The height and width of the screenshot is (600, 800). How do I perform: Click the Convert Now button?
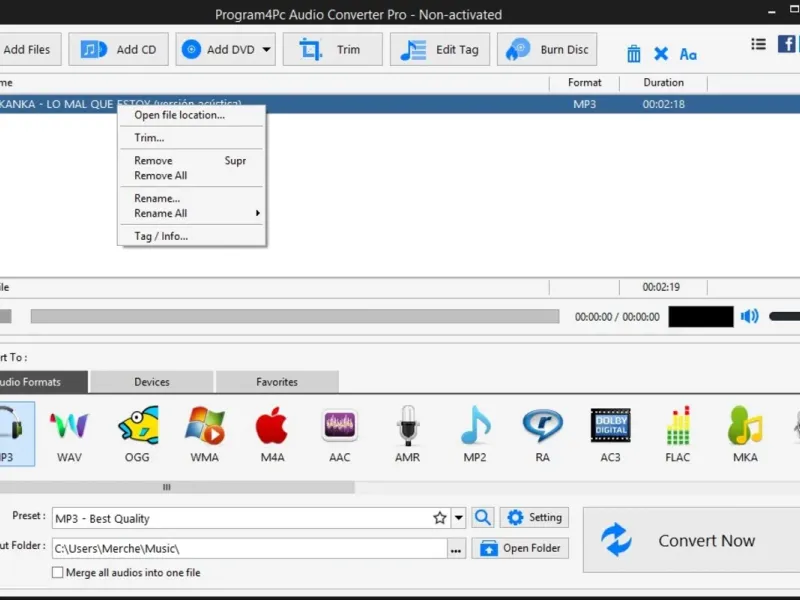coord(691,540)
